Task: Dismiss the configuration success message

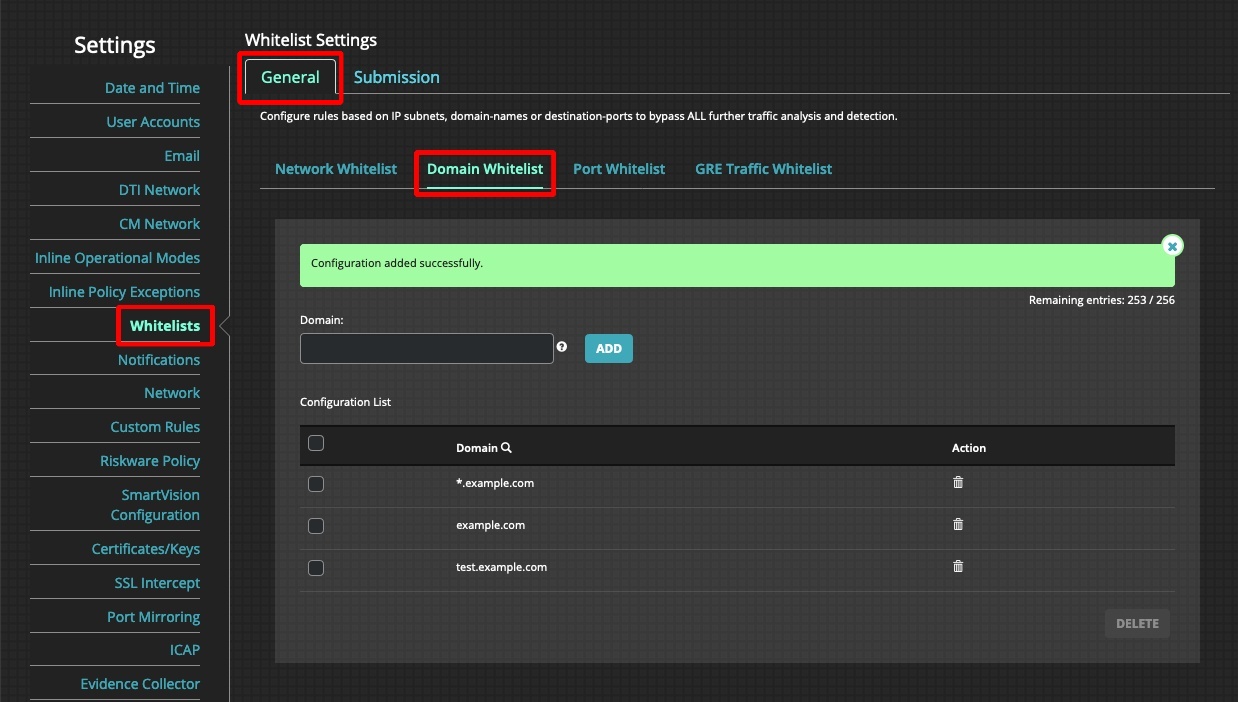Action: point(1171,245)
